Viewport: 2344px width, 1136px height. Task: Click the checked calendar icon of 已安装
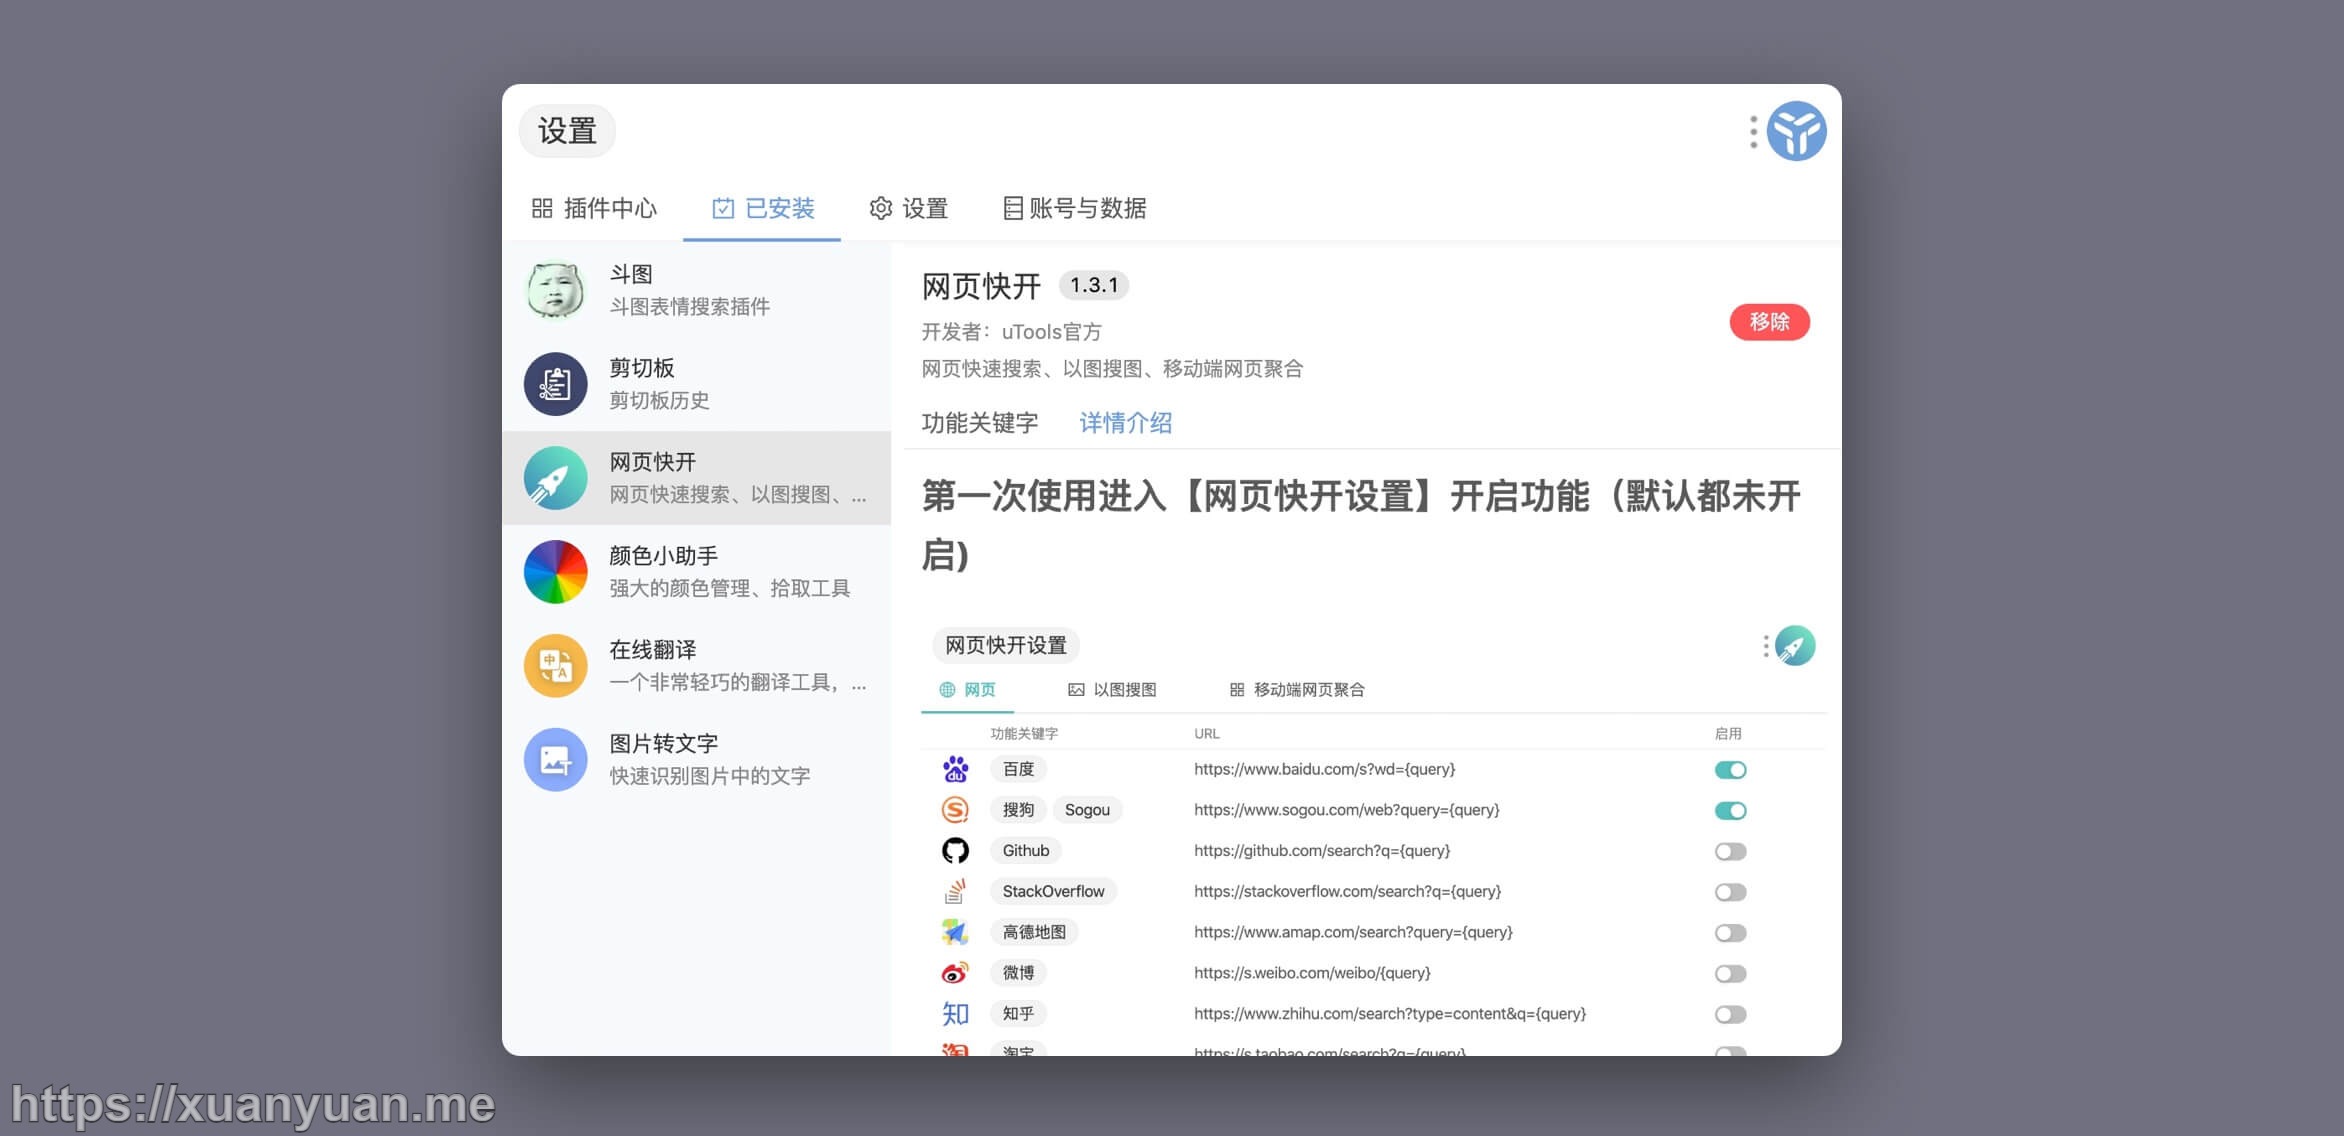coord(723,208)
